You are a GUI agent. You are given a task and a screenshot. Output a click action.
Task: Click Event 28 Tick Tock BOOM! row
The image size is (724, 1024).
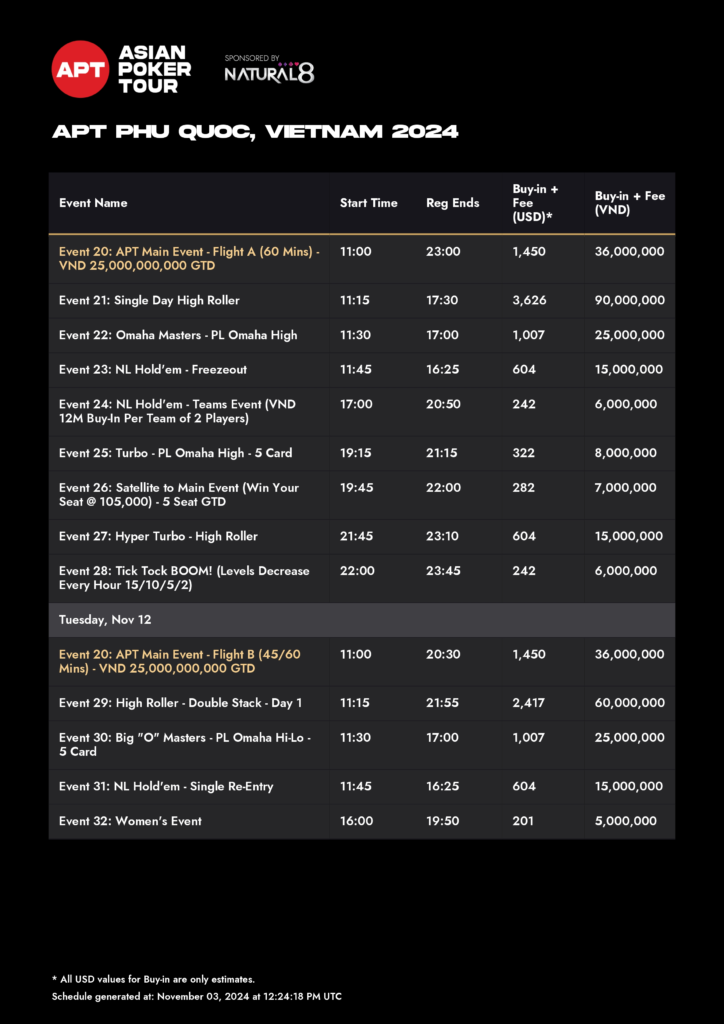tap(184, 578)
